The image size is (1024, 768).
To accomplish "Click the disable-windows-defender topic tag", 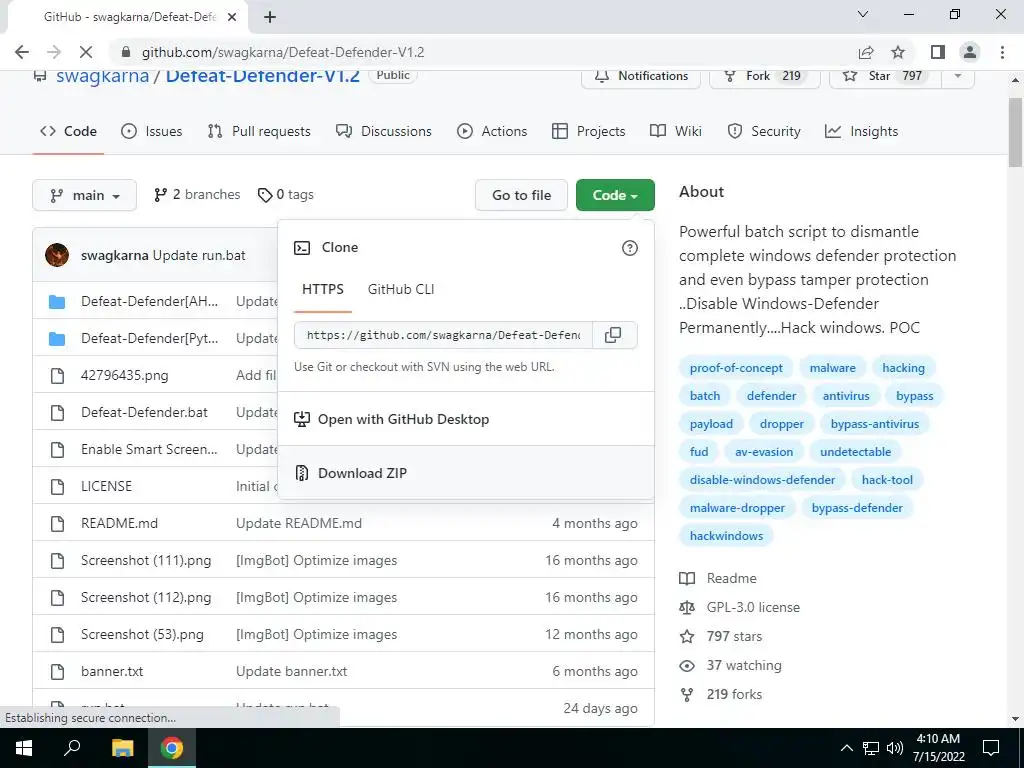I will (762, 480).
